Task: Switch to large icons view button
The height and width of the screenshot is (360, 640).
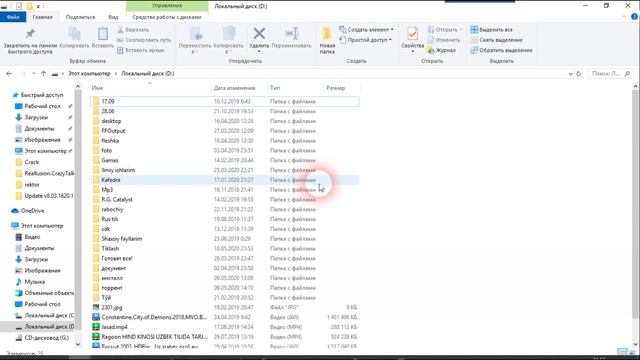Action: click(634, 352)
